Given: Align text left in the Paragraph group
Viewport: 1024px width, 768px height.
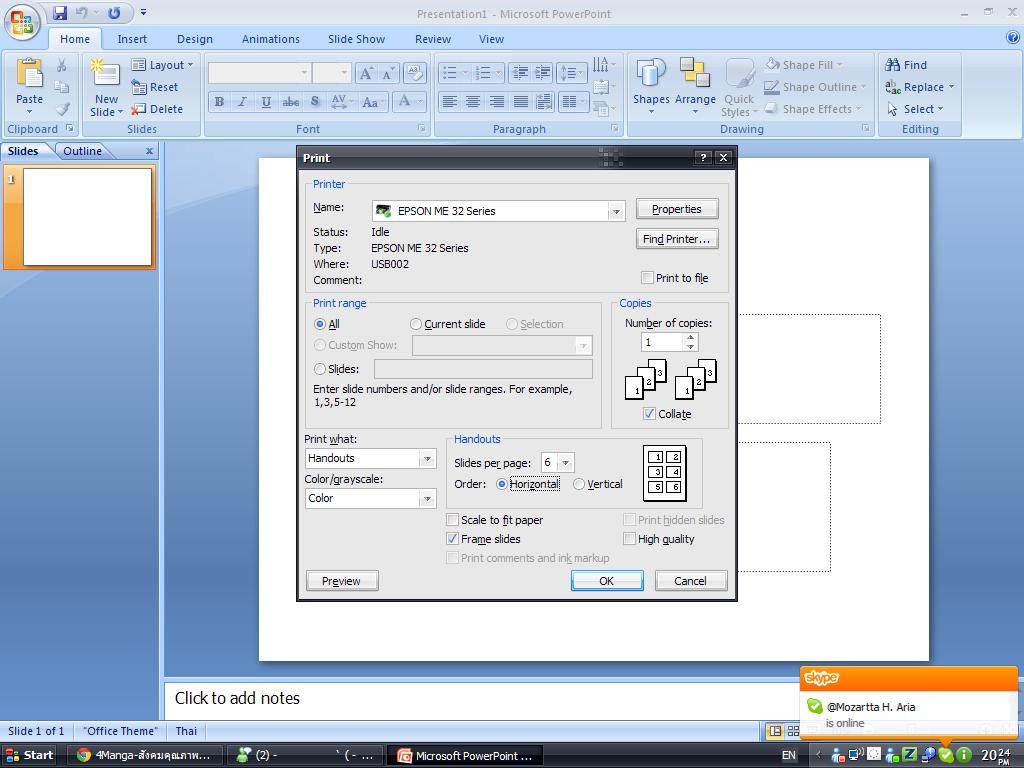Looking at the screenshot, I should tap(449, 102).
